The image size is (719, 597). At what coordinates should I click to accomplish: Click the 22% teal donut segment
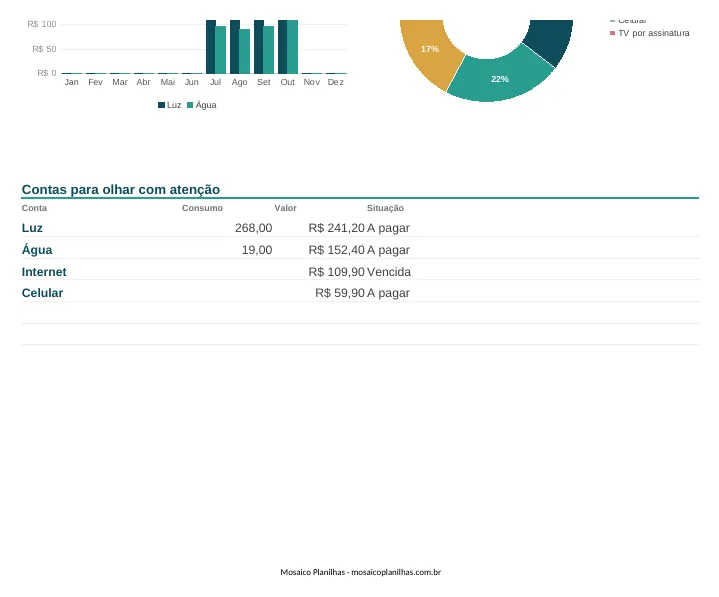(500, 77)
